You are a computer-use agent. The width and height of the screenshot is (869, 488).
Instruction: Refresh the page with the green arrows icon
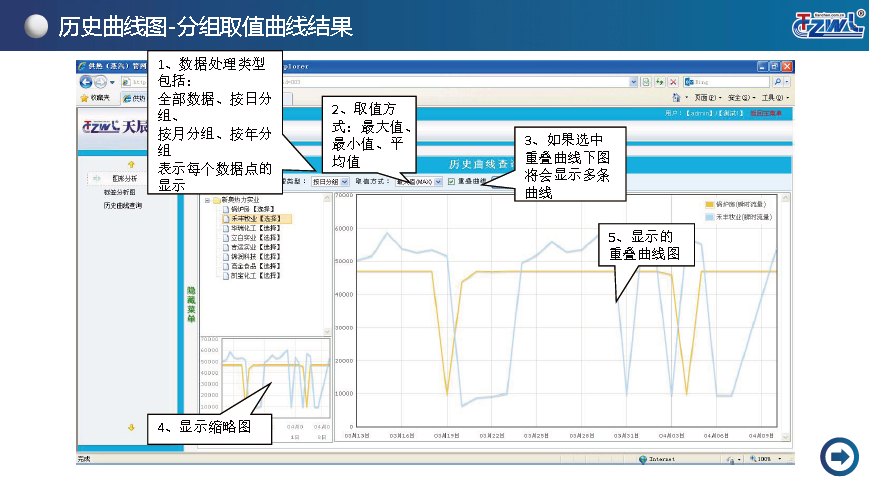[660, 82]
